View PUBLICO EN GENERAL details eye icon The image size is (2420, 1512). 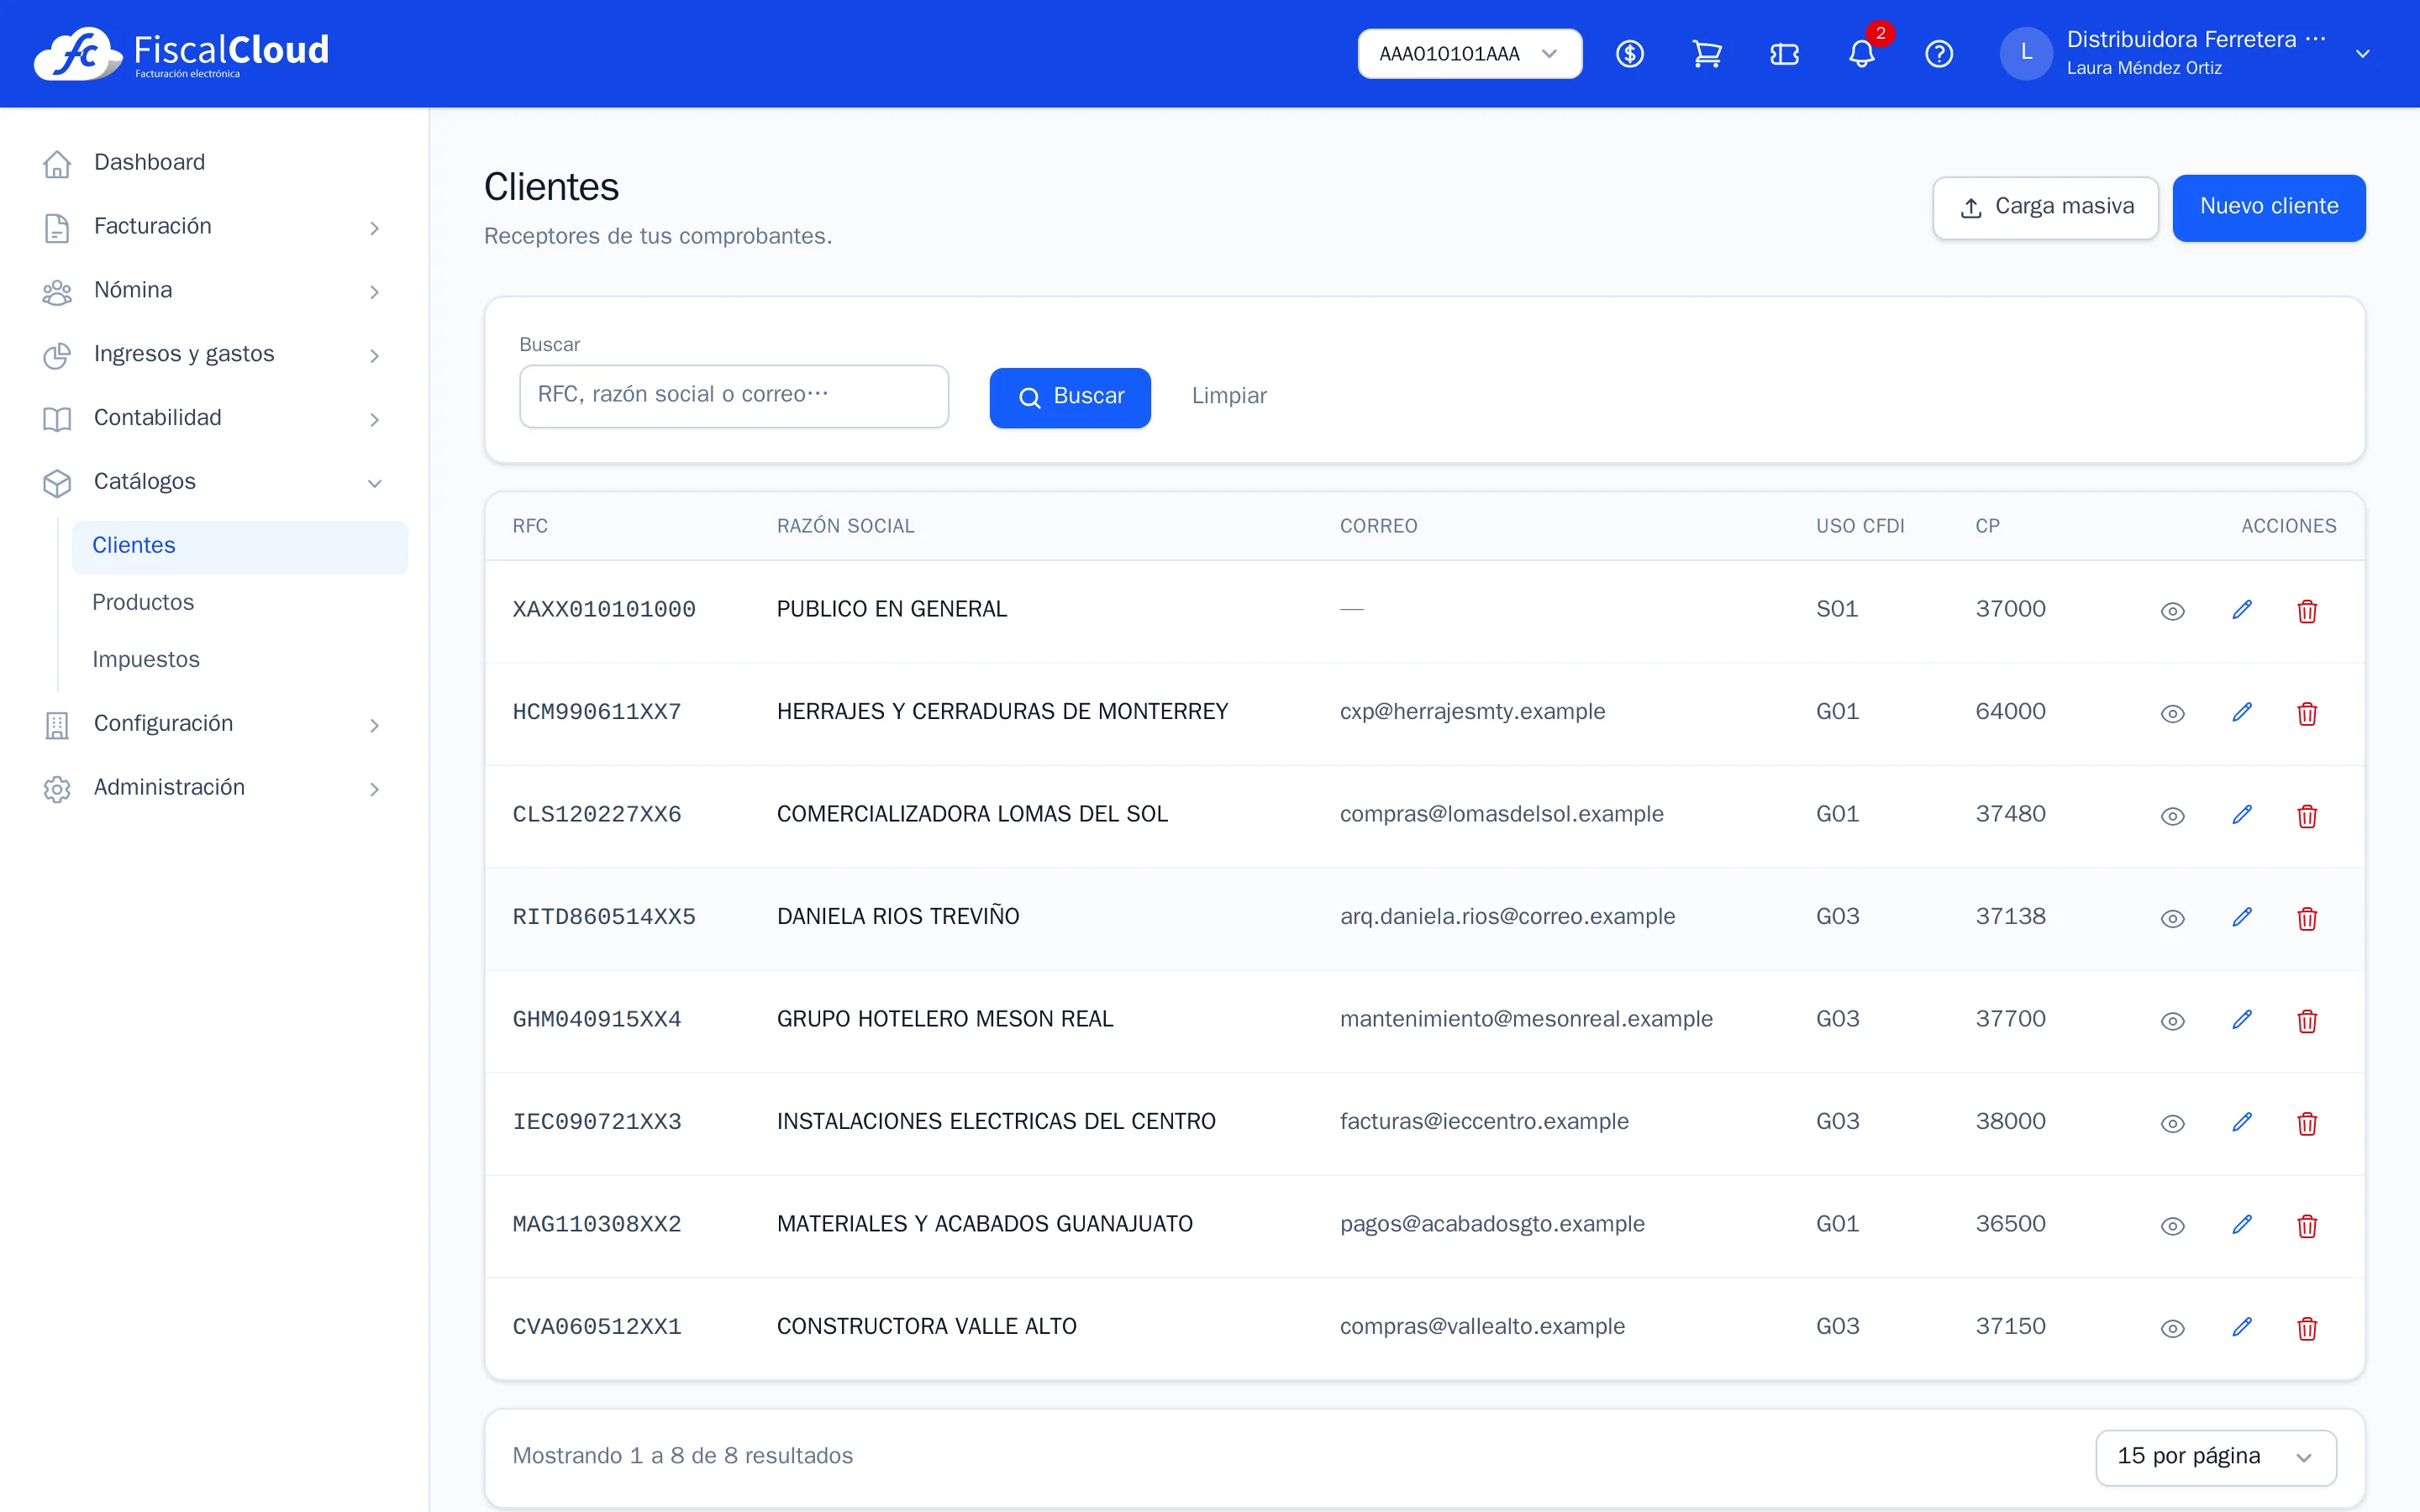pyautogui.click(x=2172, y=611)
